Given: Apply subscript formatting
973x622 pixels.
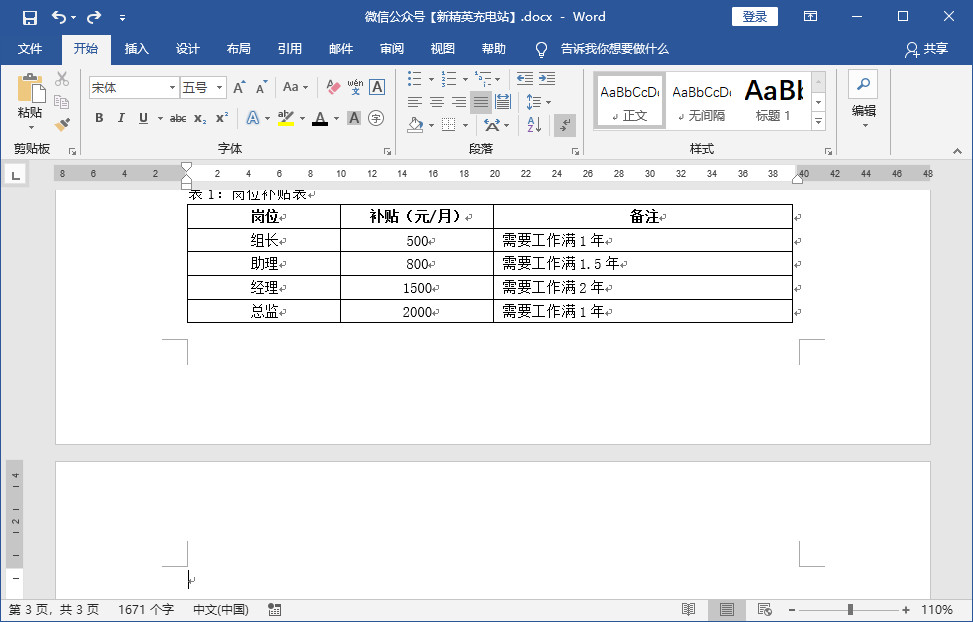Looking at the screenshot, I should (x=199, y=117).
